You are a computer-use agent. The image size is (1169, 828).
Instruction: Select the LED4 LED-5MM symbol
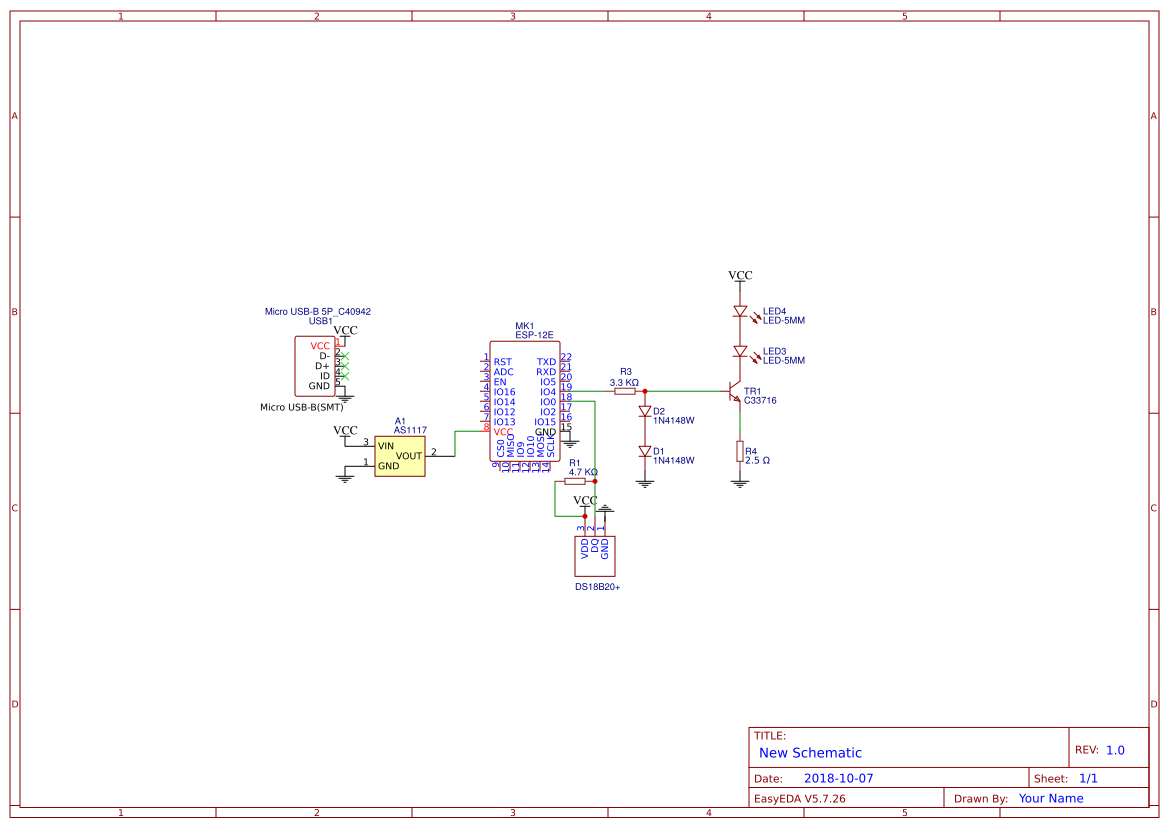[740, 312]
